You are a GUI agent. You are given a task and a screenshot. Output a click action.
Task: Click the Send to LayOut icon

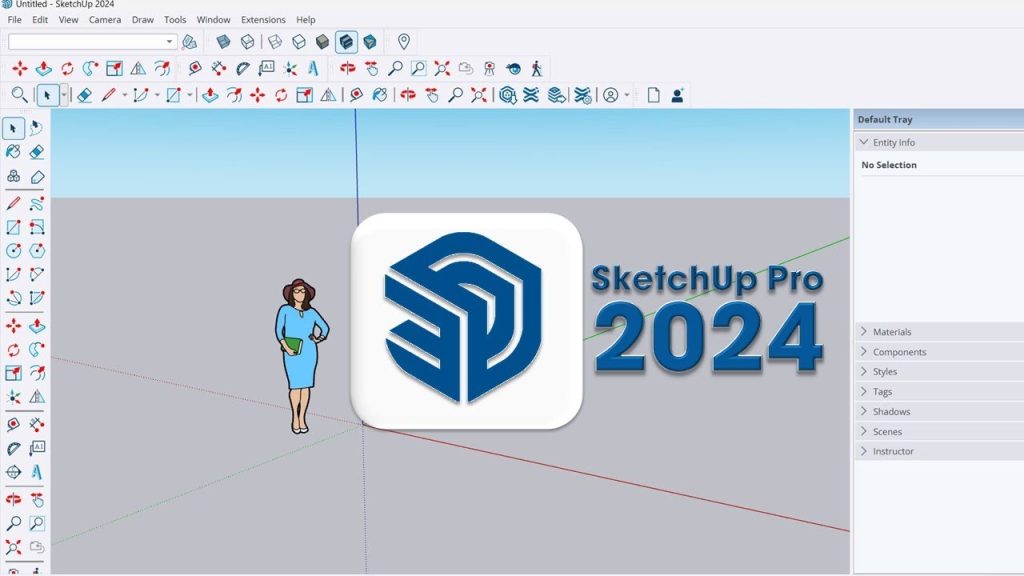(556, 95)
